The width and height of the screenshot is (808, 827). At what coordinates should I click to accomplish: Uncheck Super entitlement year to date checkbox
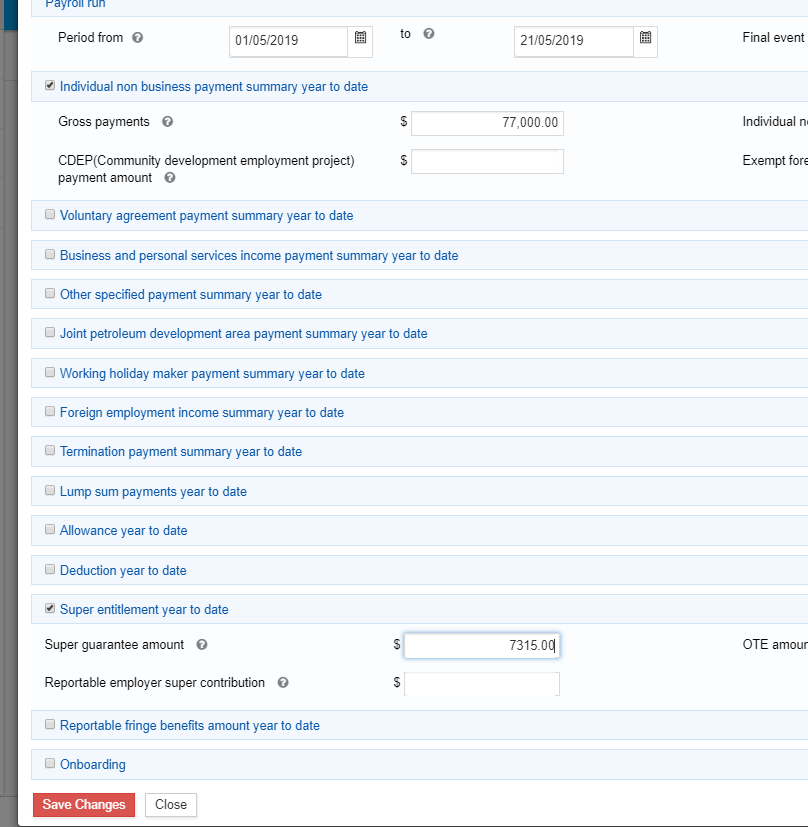point(50,609)
